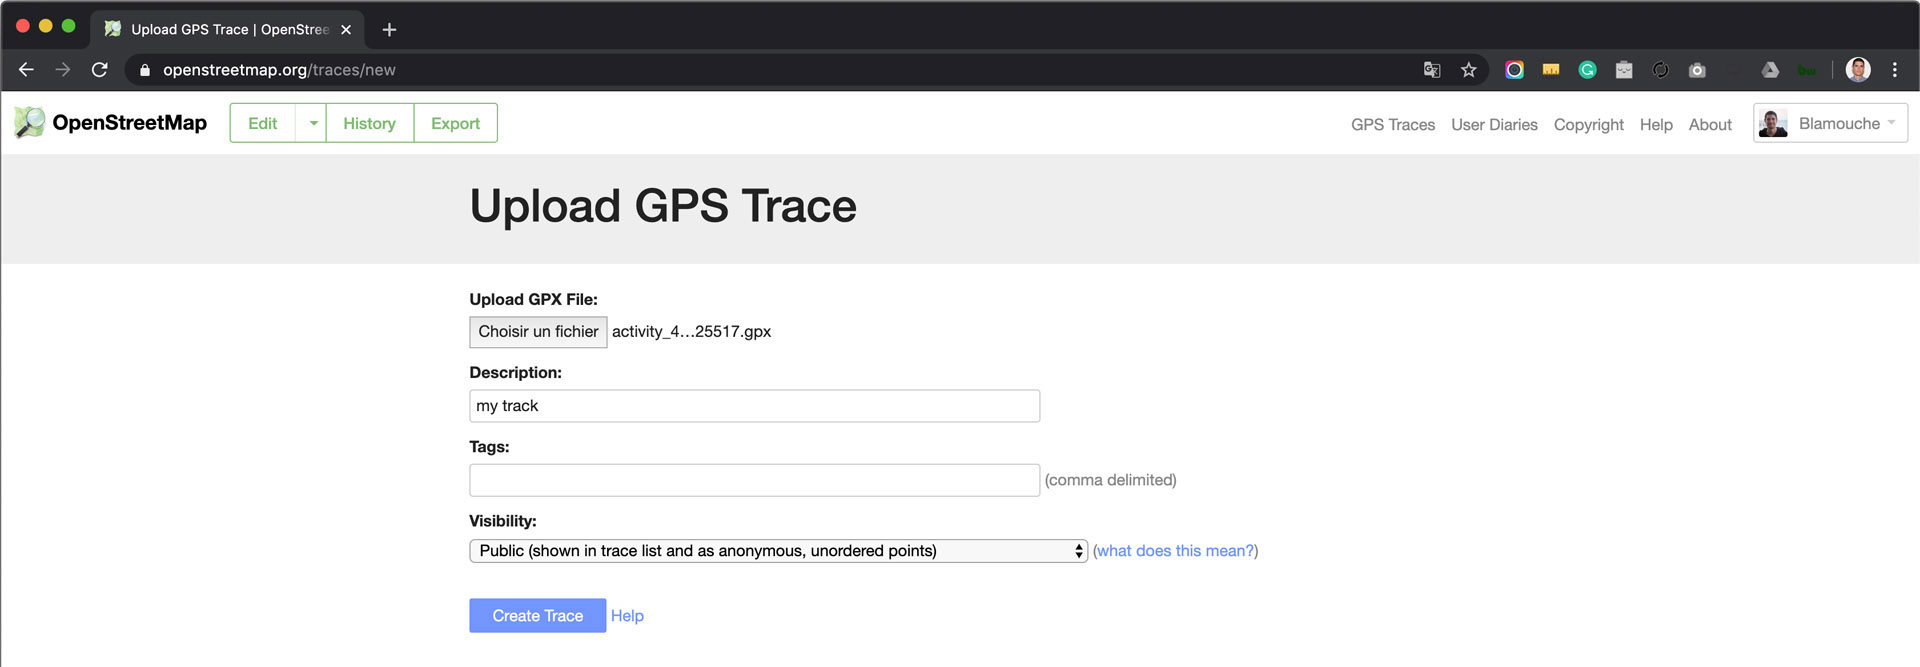The width and height of the screenshot is (1920, 667).
Task: Click the yellow ruler extension icon
Action: pyautogui.click(x=1551, y=70)
